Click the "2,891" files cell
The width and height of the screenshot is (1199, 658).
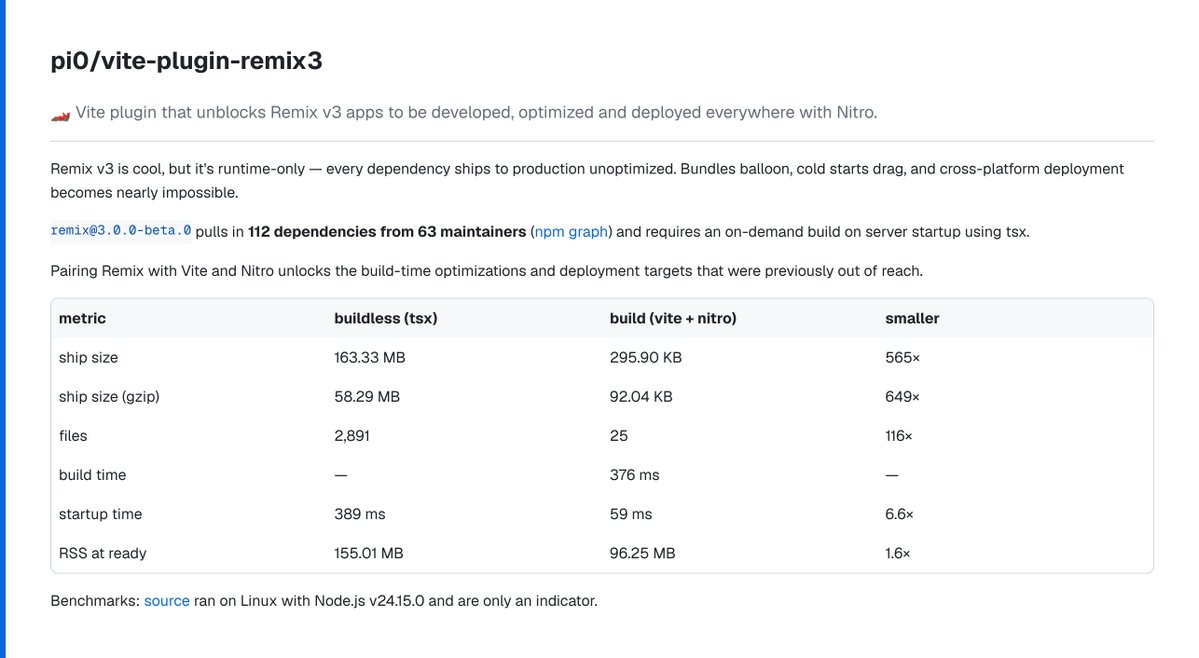click(352, 436)
